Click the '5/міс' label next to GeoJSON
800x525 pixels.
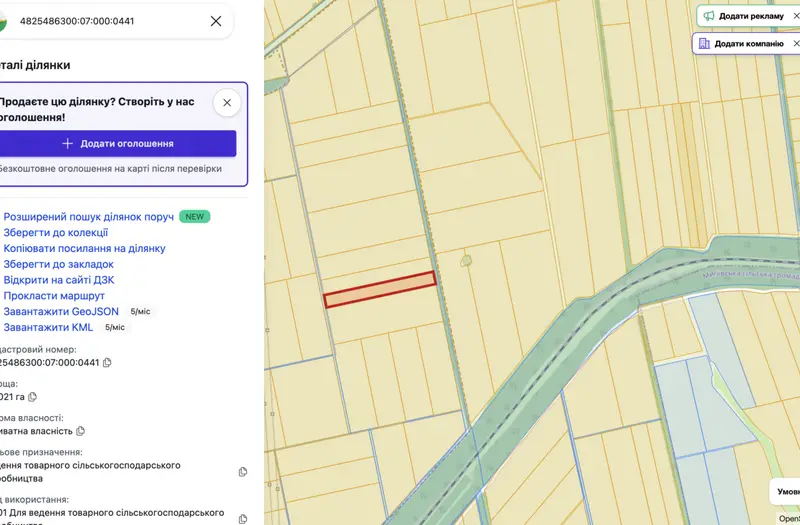click(140, 312)
